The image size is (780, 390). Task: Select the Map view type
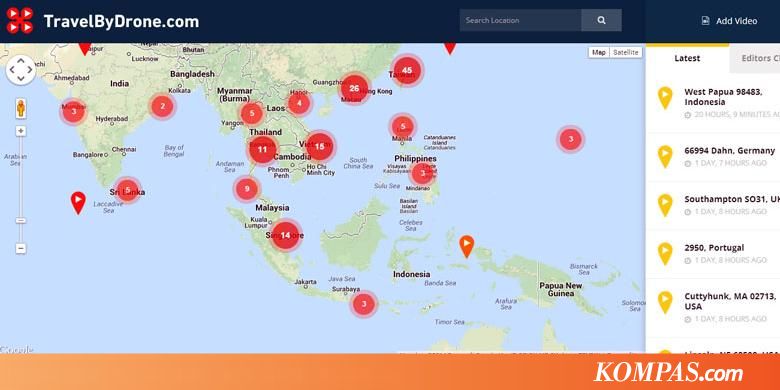point(599,52)
